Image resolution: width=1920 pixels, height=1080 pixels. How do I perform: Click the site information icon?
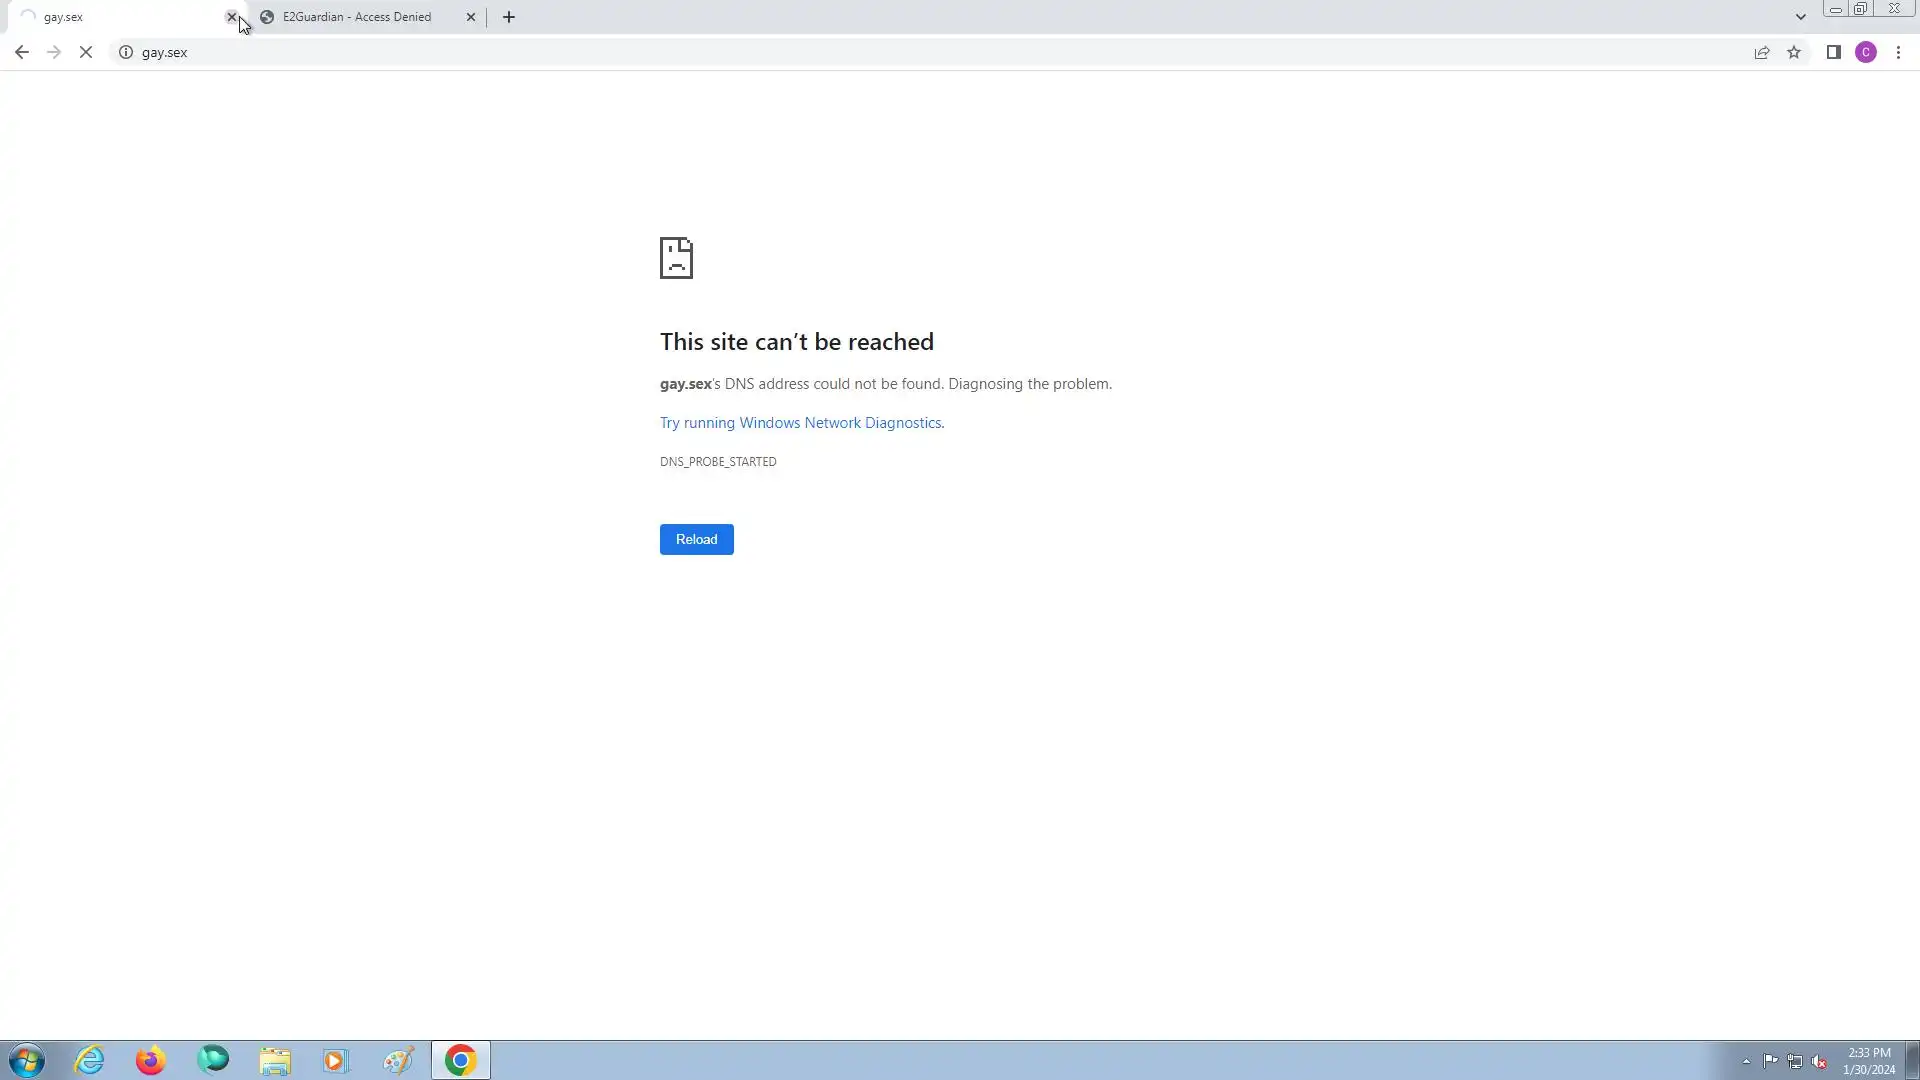pyautogui.click(x=126, y=52)
